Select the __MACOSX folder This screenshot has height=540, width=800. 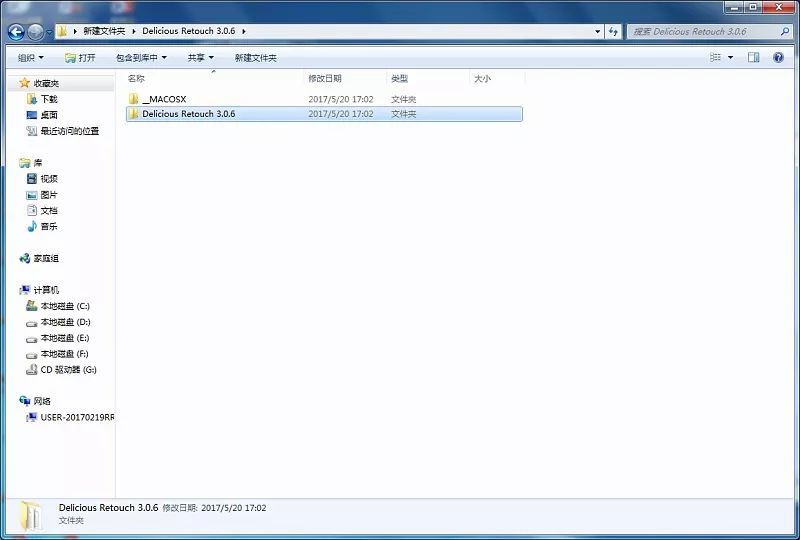point(164,99)
